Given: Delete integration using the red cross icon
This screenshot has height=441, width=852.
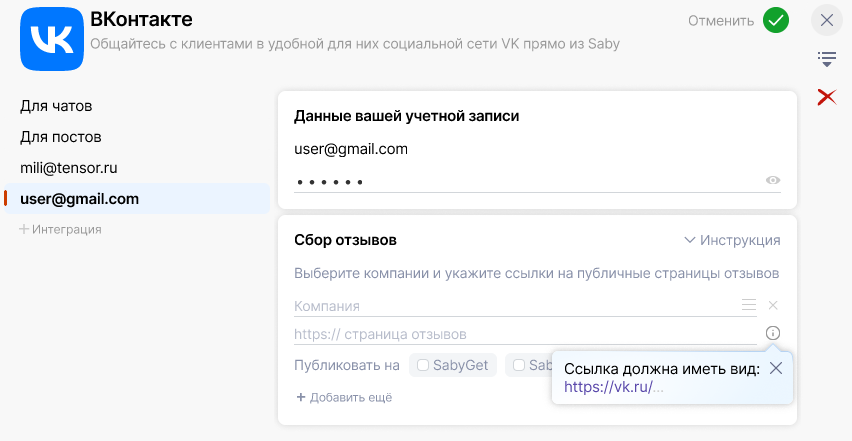Looking at the screenshot, I should pyautogui.click(x=827, y=97).
